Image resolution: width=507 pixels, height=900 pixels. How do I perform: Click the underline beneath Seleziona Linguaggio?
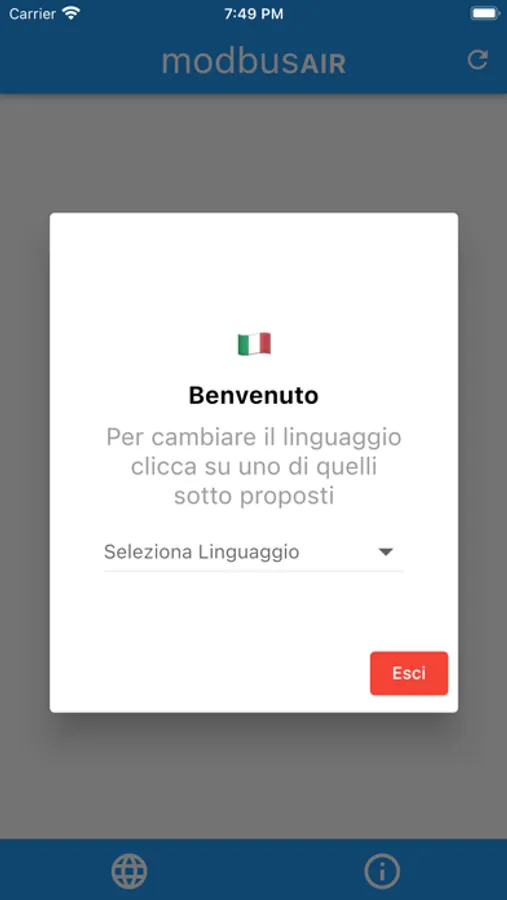[254, 571]
